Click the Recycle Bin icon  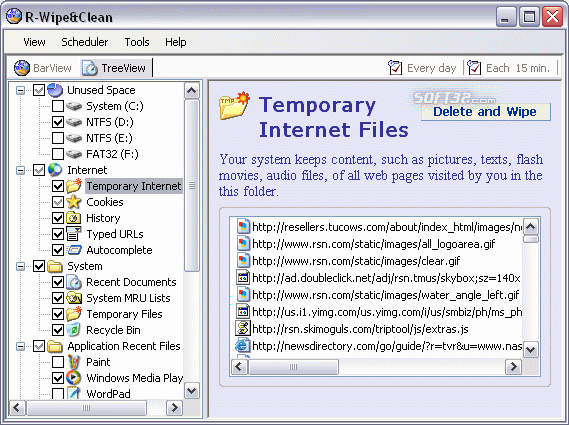pos(74,330)
